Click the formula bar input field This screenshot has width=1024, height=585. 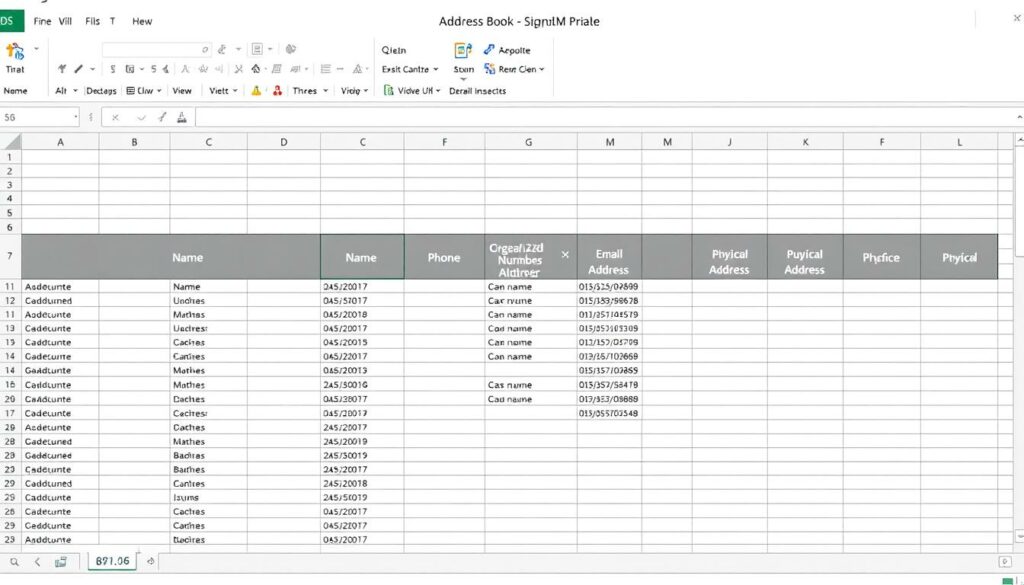pos(600,117)
